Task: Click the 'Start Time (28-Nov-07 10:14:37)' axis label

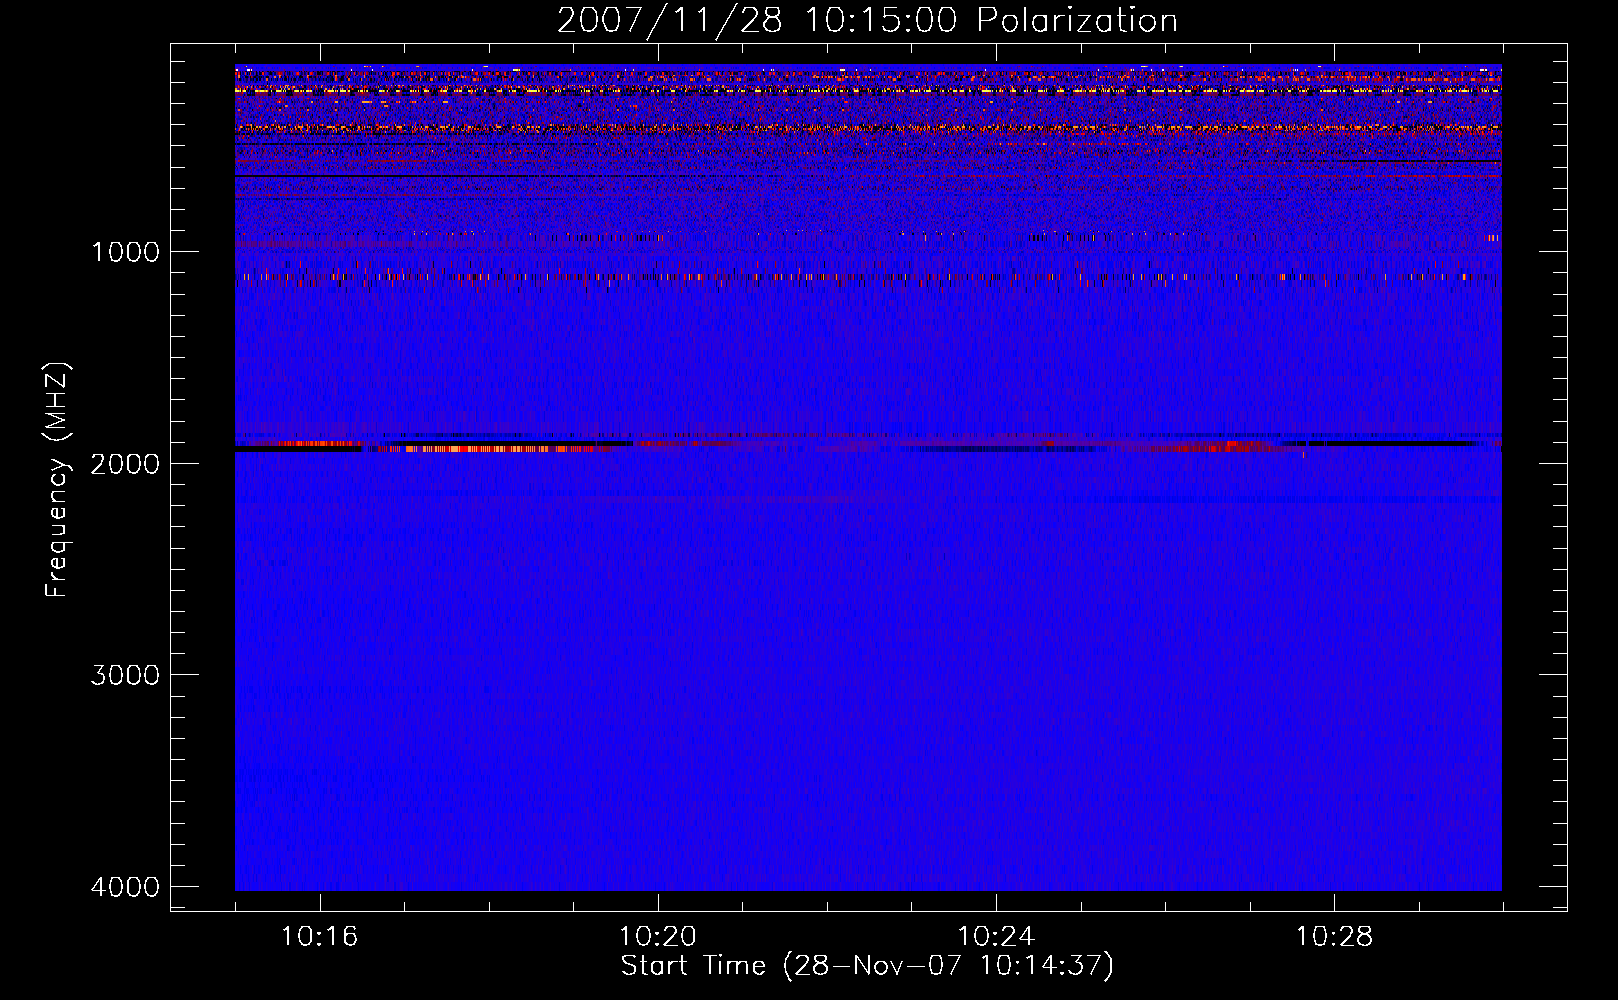Action: tap(867, 966)
